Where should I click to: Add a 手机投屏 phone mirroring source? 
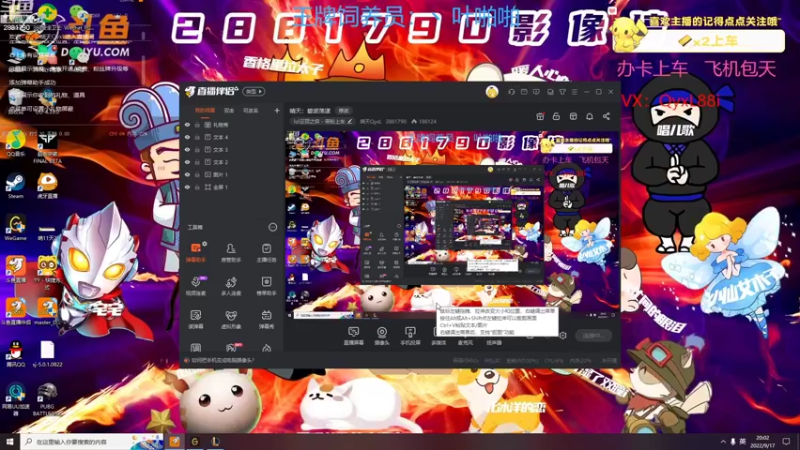point(410,336)
